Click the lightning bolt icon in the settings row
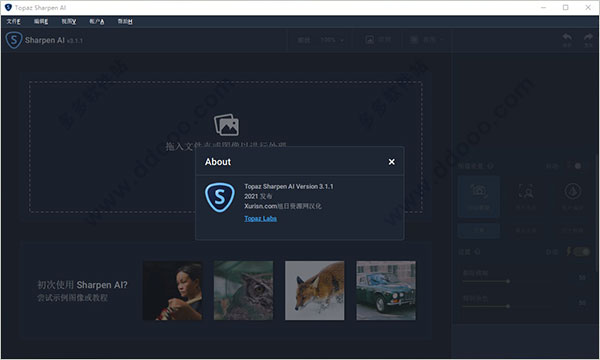 click(x=569, y=251)
